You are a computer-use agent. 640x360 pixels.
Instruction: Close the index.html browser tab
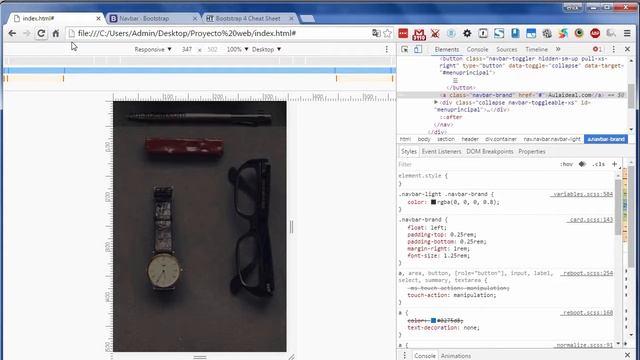tap(98, 18)
